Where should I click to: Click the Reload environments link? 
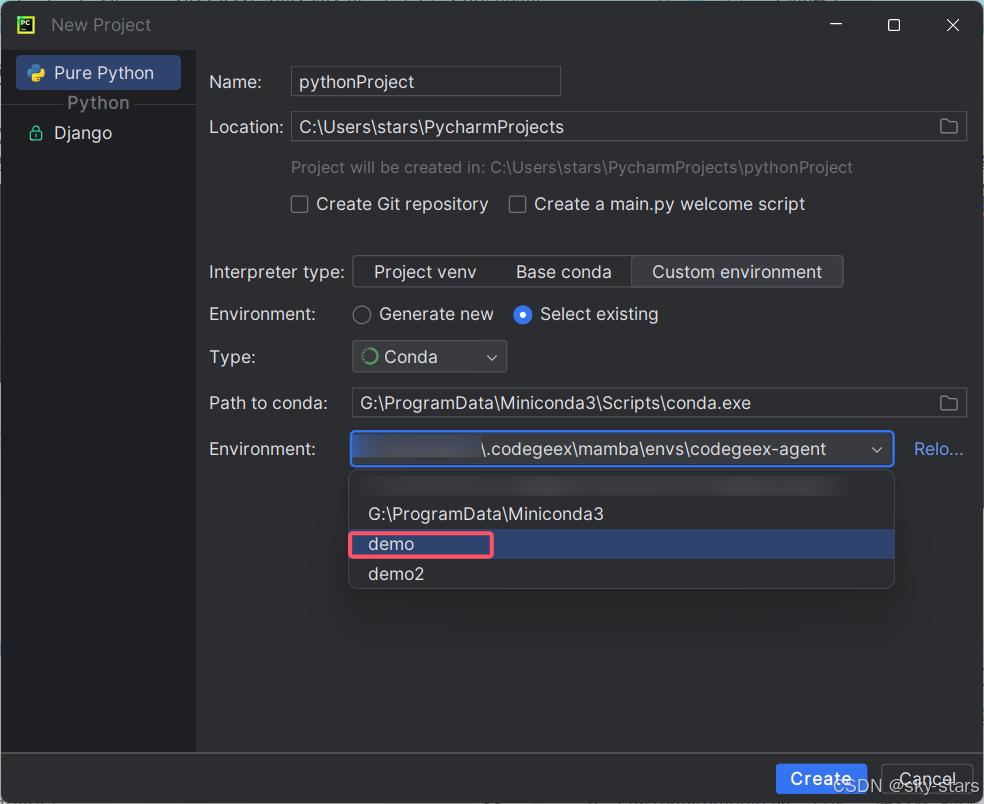(938, 449)
